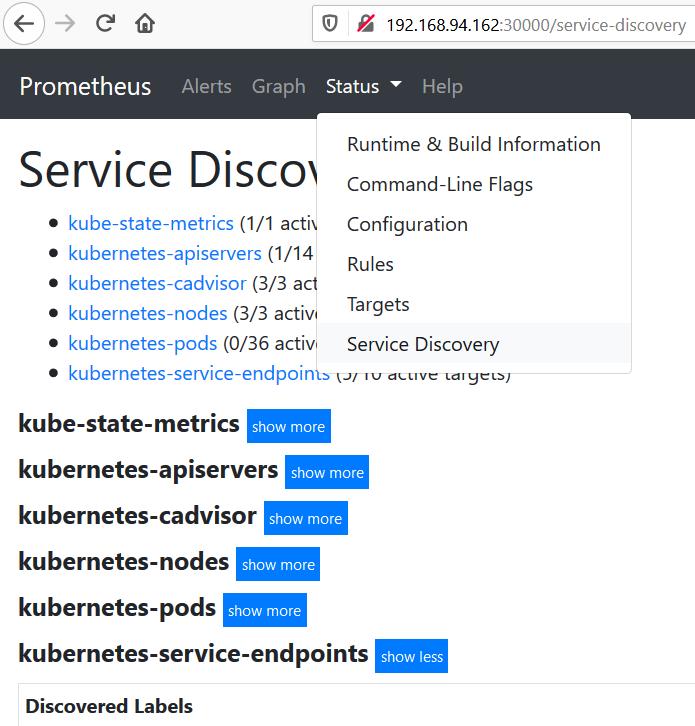The width and height of the screenshot is (695, 726).
Task: Choose Rules from Status menu
Action: (474, 264)
